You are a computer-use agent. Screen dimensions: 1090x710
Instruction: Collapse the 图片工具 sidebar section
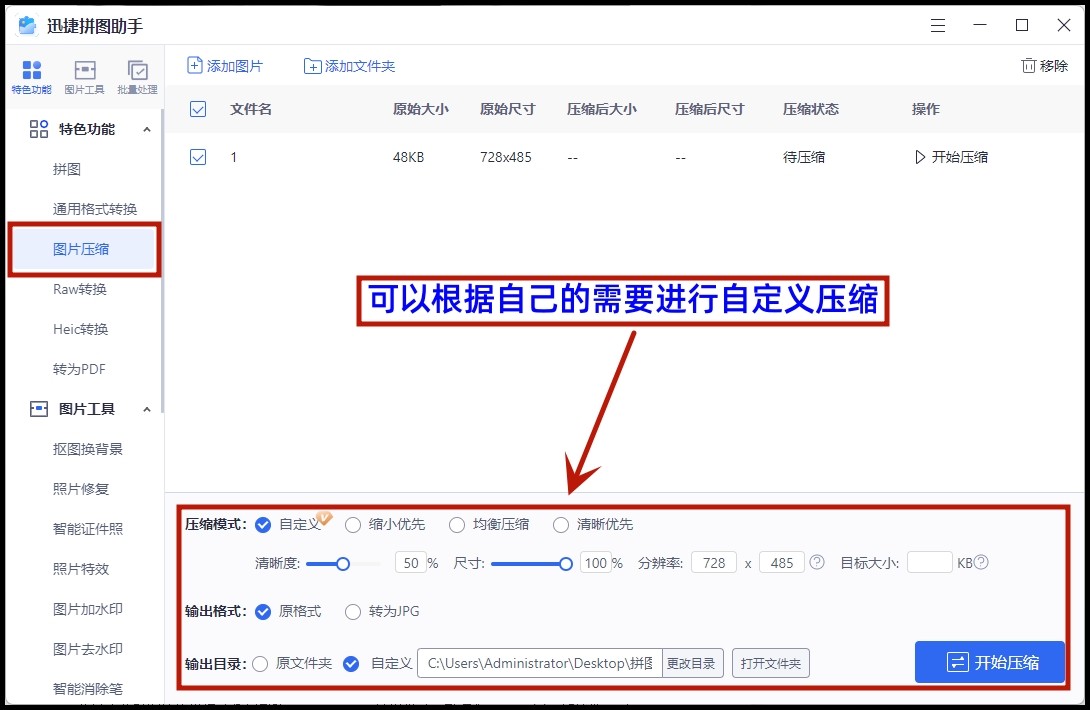point(148,409)
